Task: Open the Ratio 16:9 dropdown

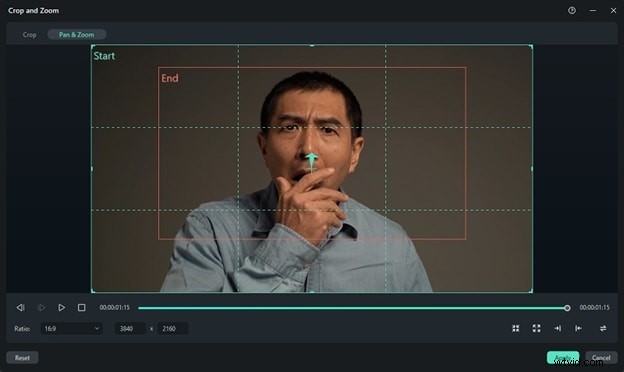Action: click(x=72, y=329)
